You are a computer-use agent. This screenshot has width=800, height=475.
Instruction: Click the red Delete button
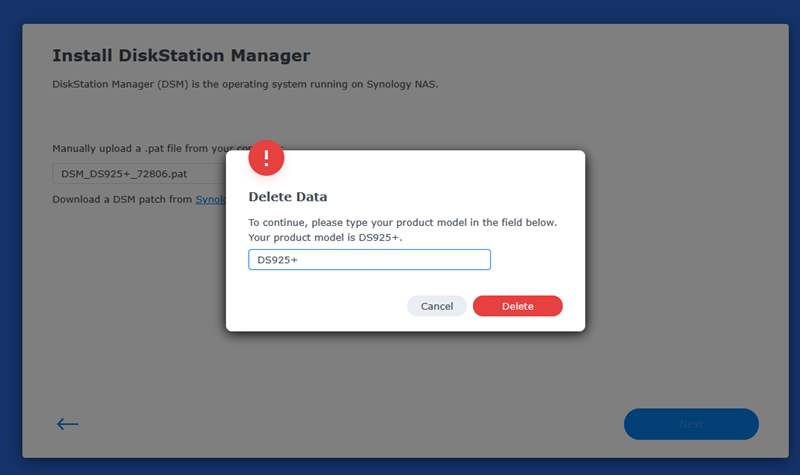(x=517, y=306)
